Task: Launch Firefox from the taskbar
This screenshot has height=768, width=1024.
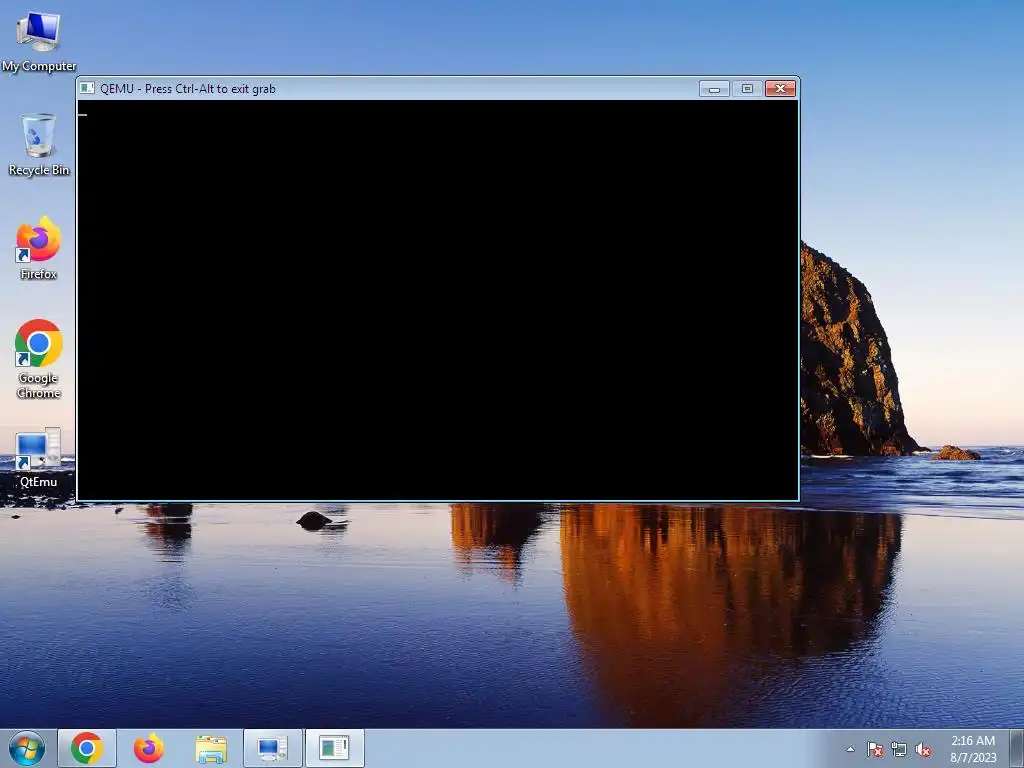Action: pos(149,748)
